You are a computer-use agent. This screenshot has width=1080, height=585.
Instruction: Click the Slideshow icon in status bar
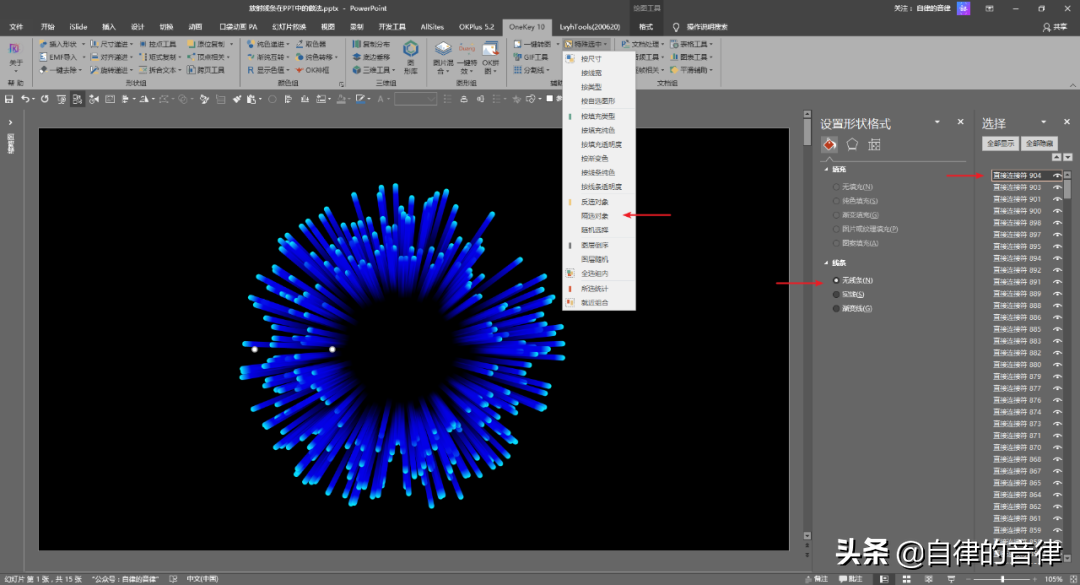[951, 579]
